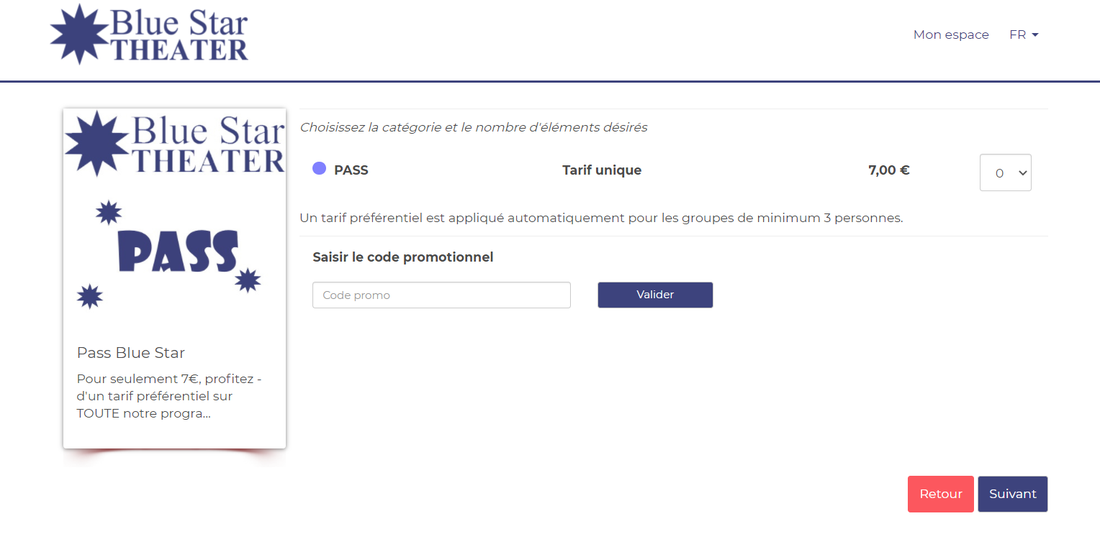Go back with the Retour button
The image size is (1100, 534).
click(940, 494)
